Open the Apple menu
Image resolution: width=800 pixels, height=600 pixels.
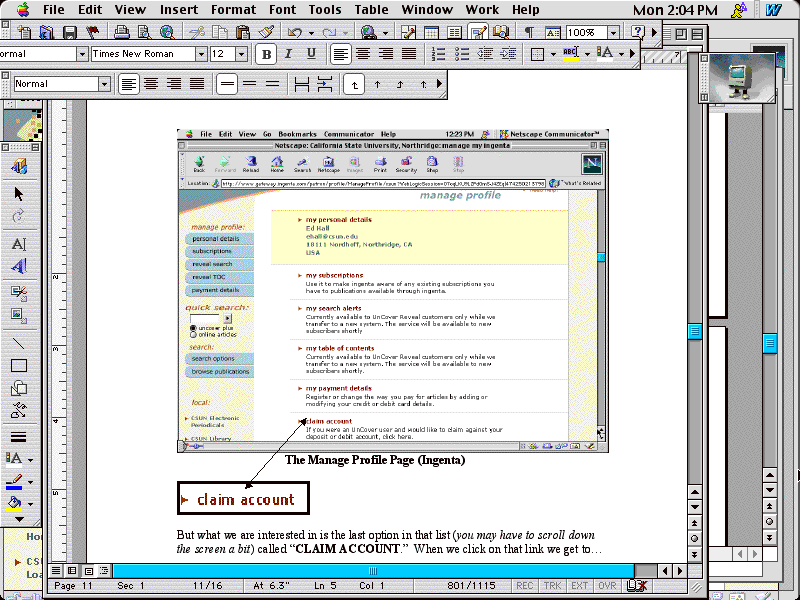23,9
